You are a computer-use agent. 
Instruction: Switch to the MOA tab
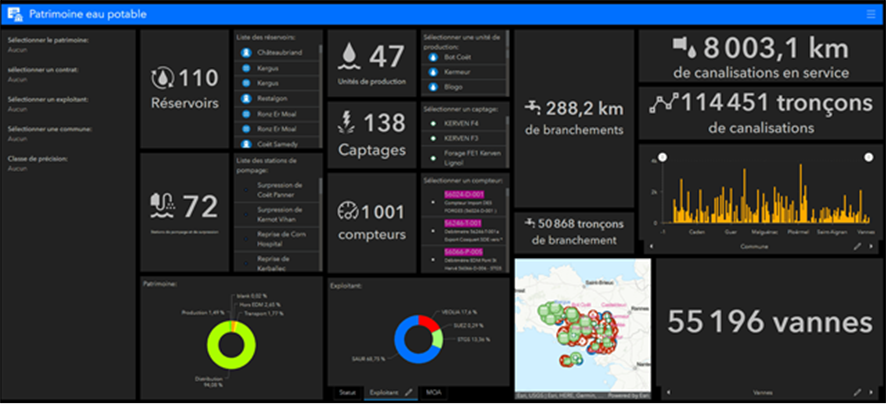tap(434, 393)
